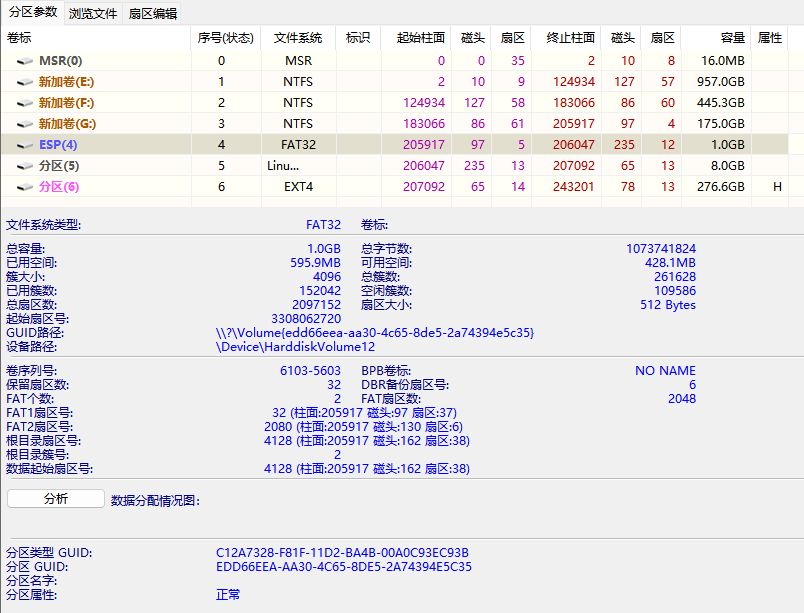The width and height of the screenshot is (804, 613).
Task: Click the 分区类型 GUID value starting with C12A7328
Action: tap(342, 552)
